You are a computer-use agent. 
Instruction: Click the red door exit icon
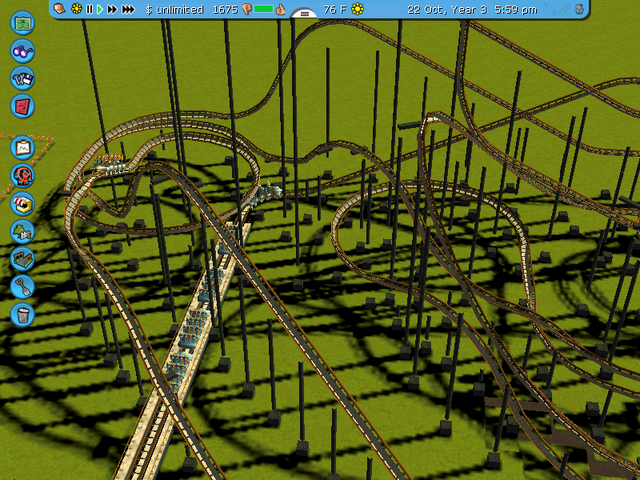point(22,106)
